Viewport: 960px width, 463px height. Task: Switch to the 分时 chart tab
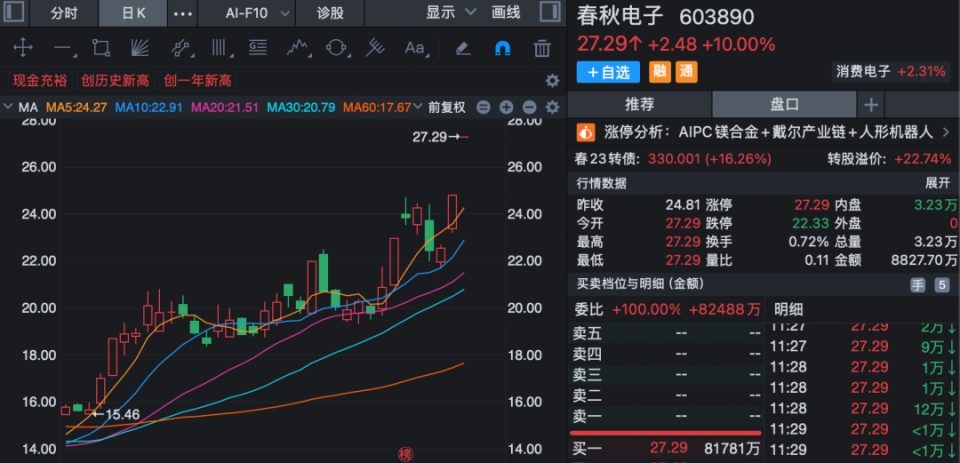[x=64, y=13]
